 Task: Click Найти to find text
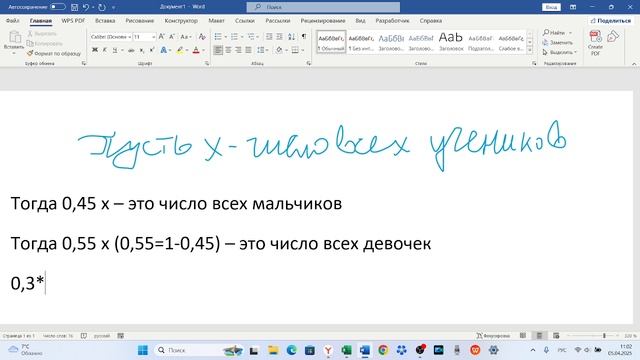[x=554, y=33]
